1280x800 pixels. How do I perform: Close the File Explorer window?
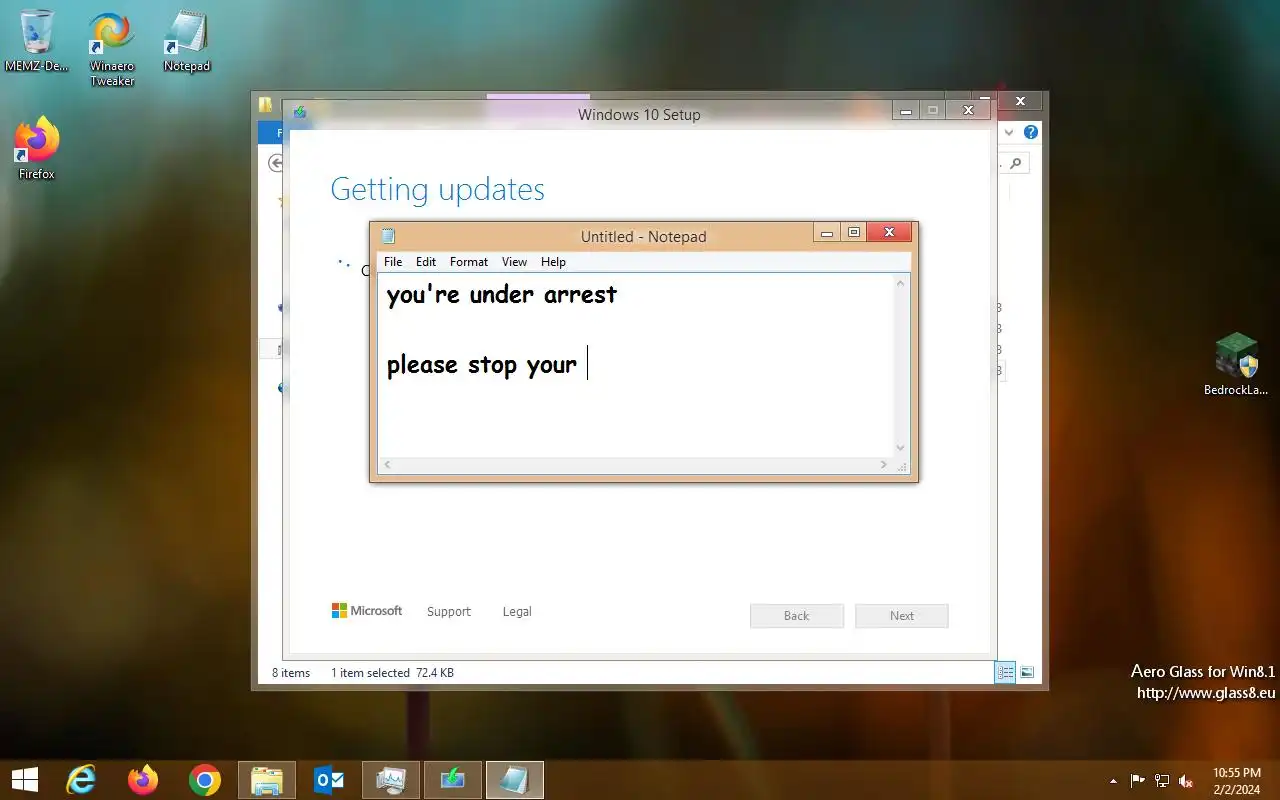point(1020,101)
